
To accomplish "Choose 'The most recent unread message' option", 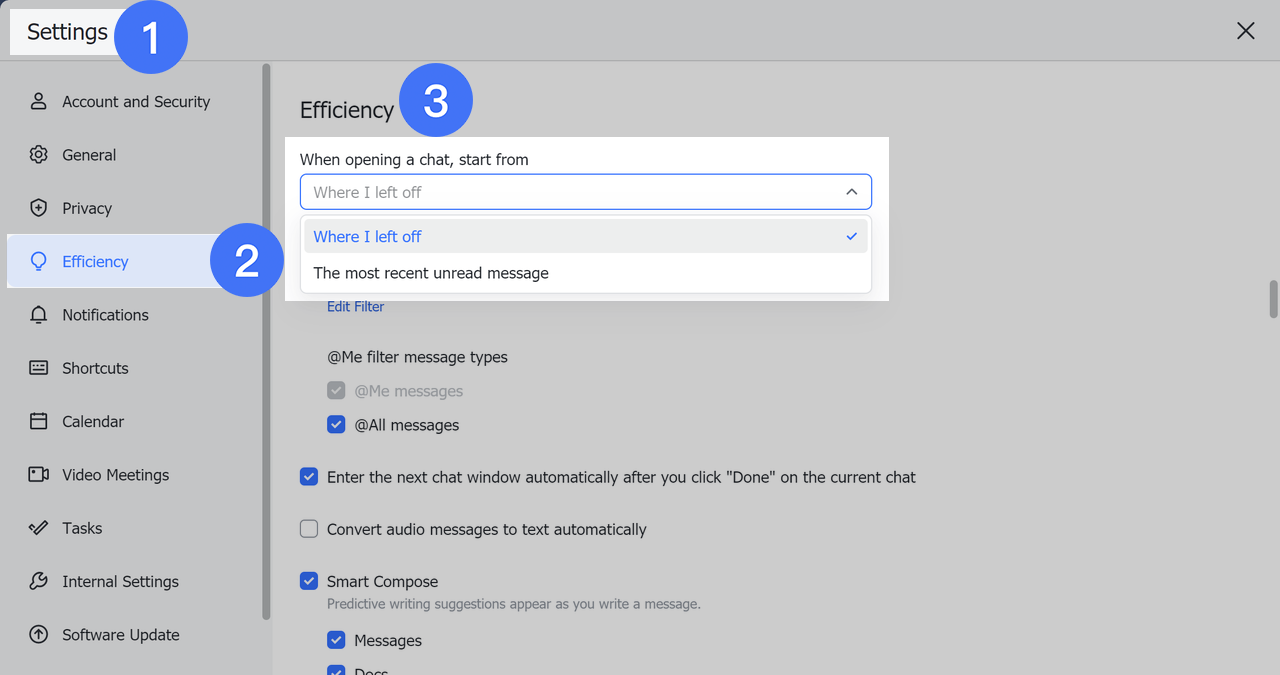I will click(x=431, y=273).
